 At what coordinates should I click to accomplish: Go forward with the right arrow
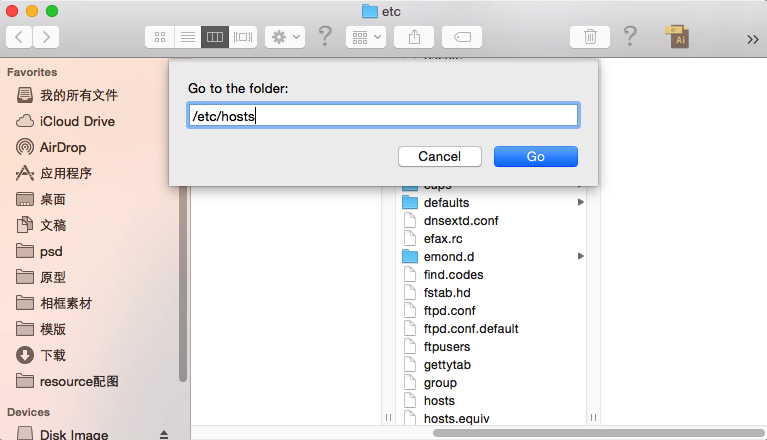point(46,37)
